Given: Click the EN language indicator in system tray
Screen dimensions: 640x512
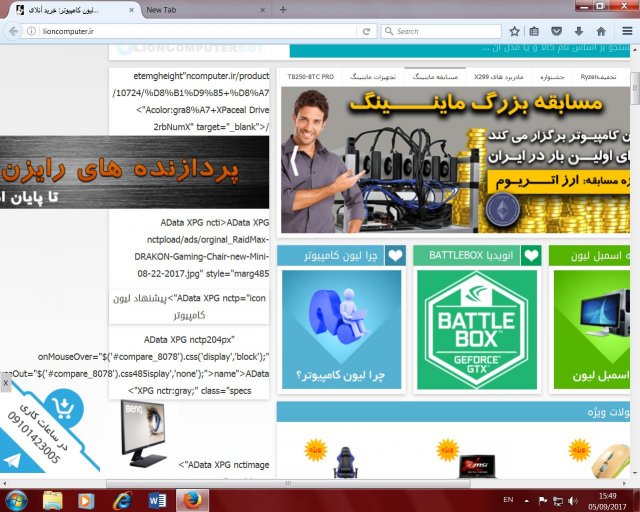Looking at the screenshot, I should (508, 499).
